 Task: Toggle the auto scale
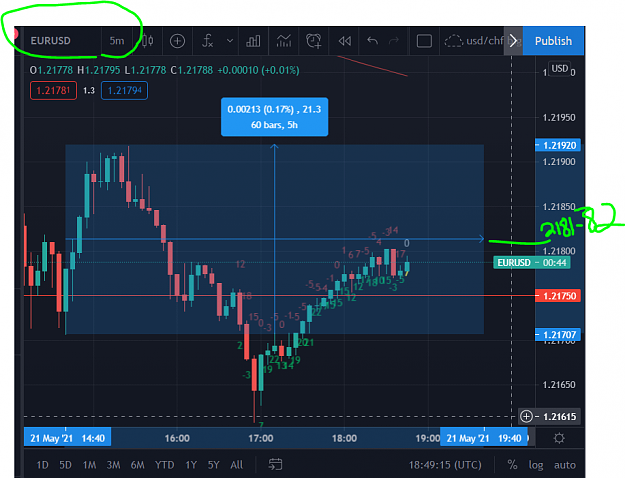pos(565,465)
